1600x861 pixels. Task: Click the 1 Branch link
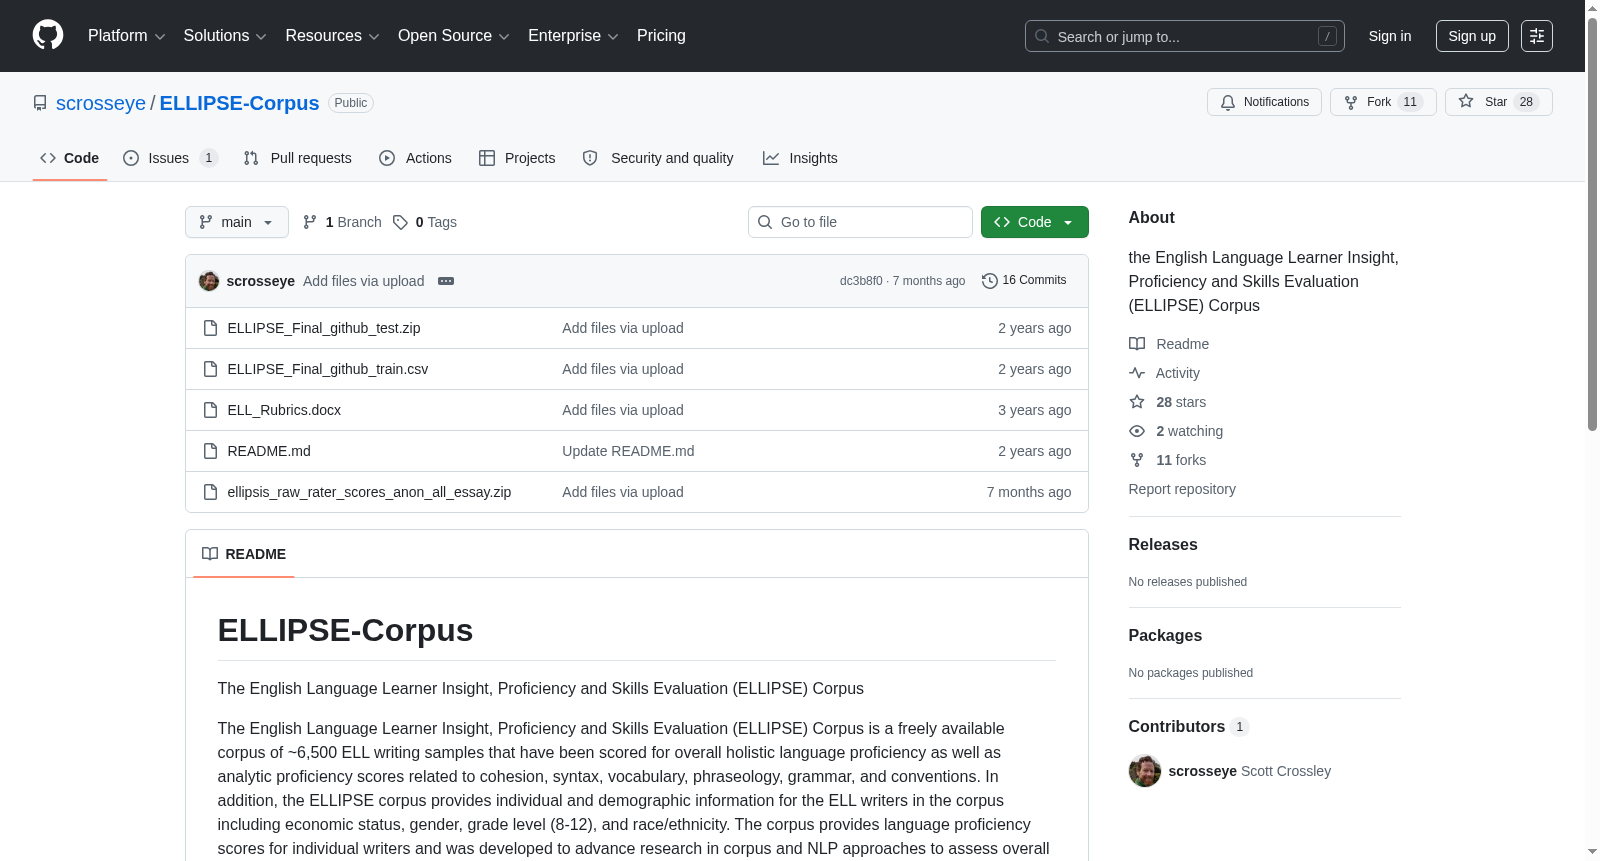[342, 222]
